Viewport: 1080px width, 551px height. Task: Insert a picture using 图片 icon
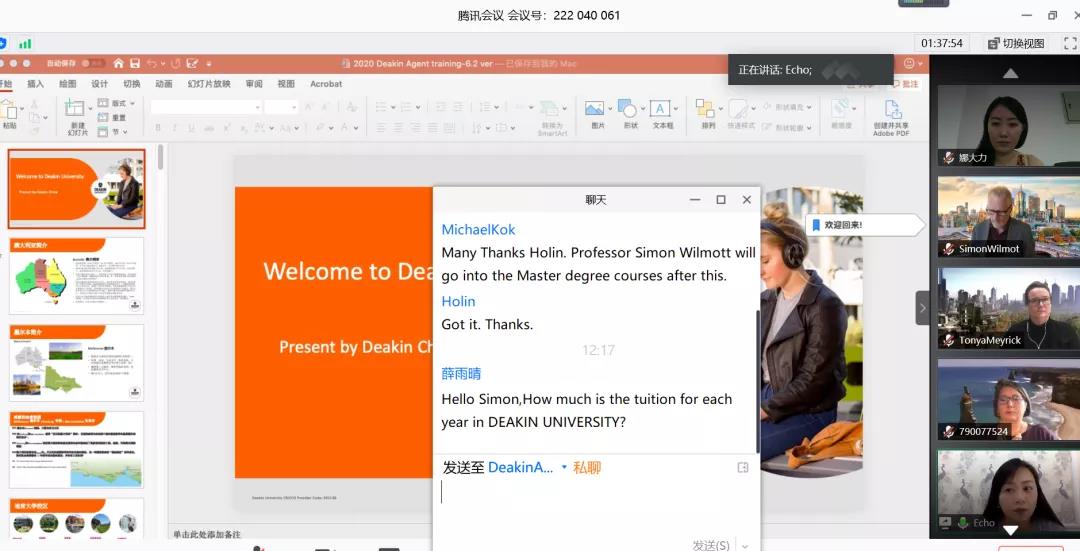[x=596, y=109]
